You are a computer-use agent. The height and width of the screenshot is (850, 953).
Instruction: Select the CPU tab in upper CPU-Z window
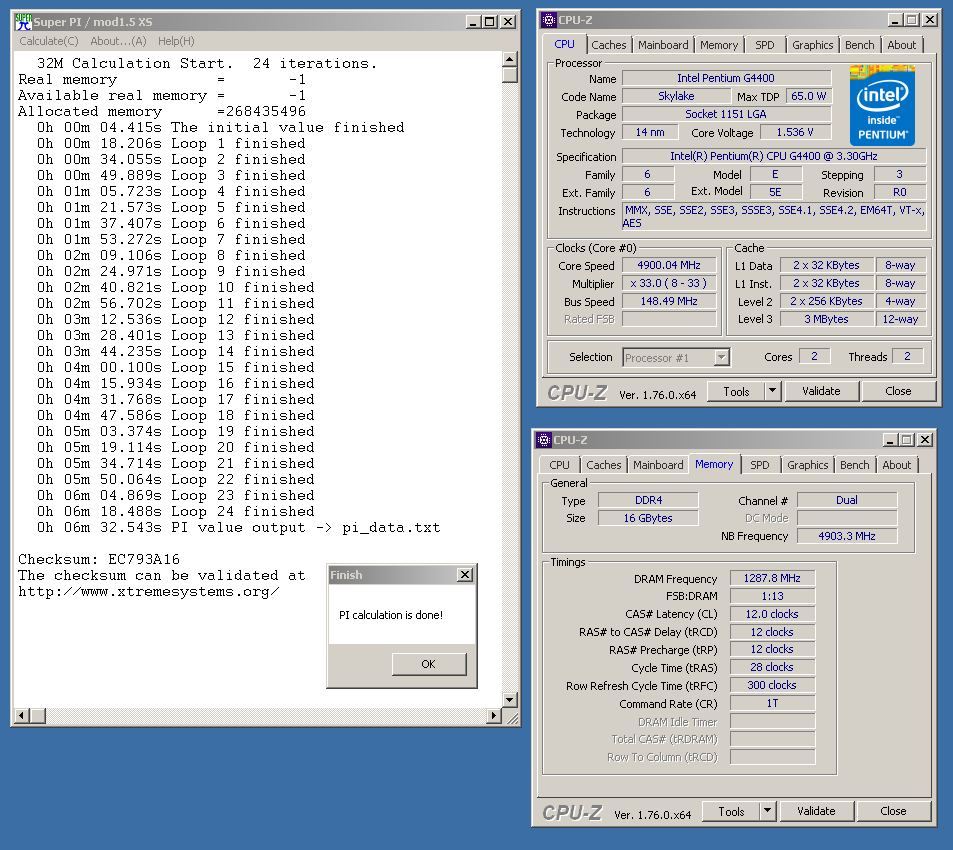pos(564,44)
